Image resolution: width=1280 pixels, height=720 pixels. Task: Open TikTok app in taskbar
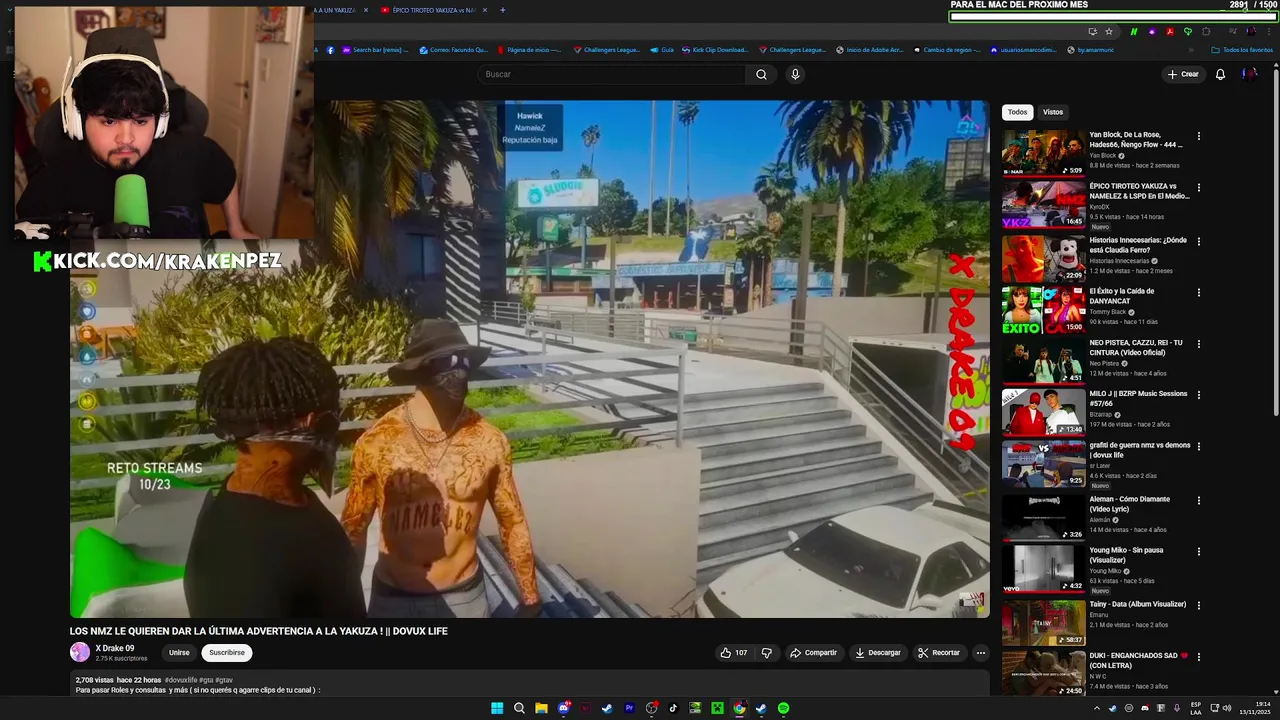tap(673, 708)
